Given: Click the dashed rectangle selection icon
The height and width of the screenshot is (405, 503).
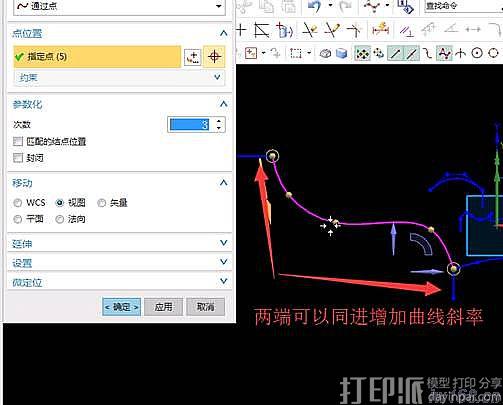Looking at the screenshot, I should coord(296,53).
